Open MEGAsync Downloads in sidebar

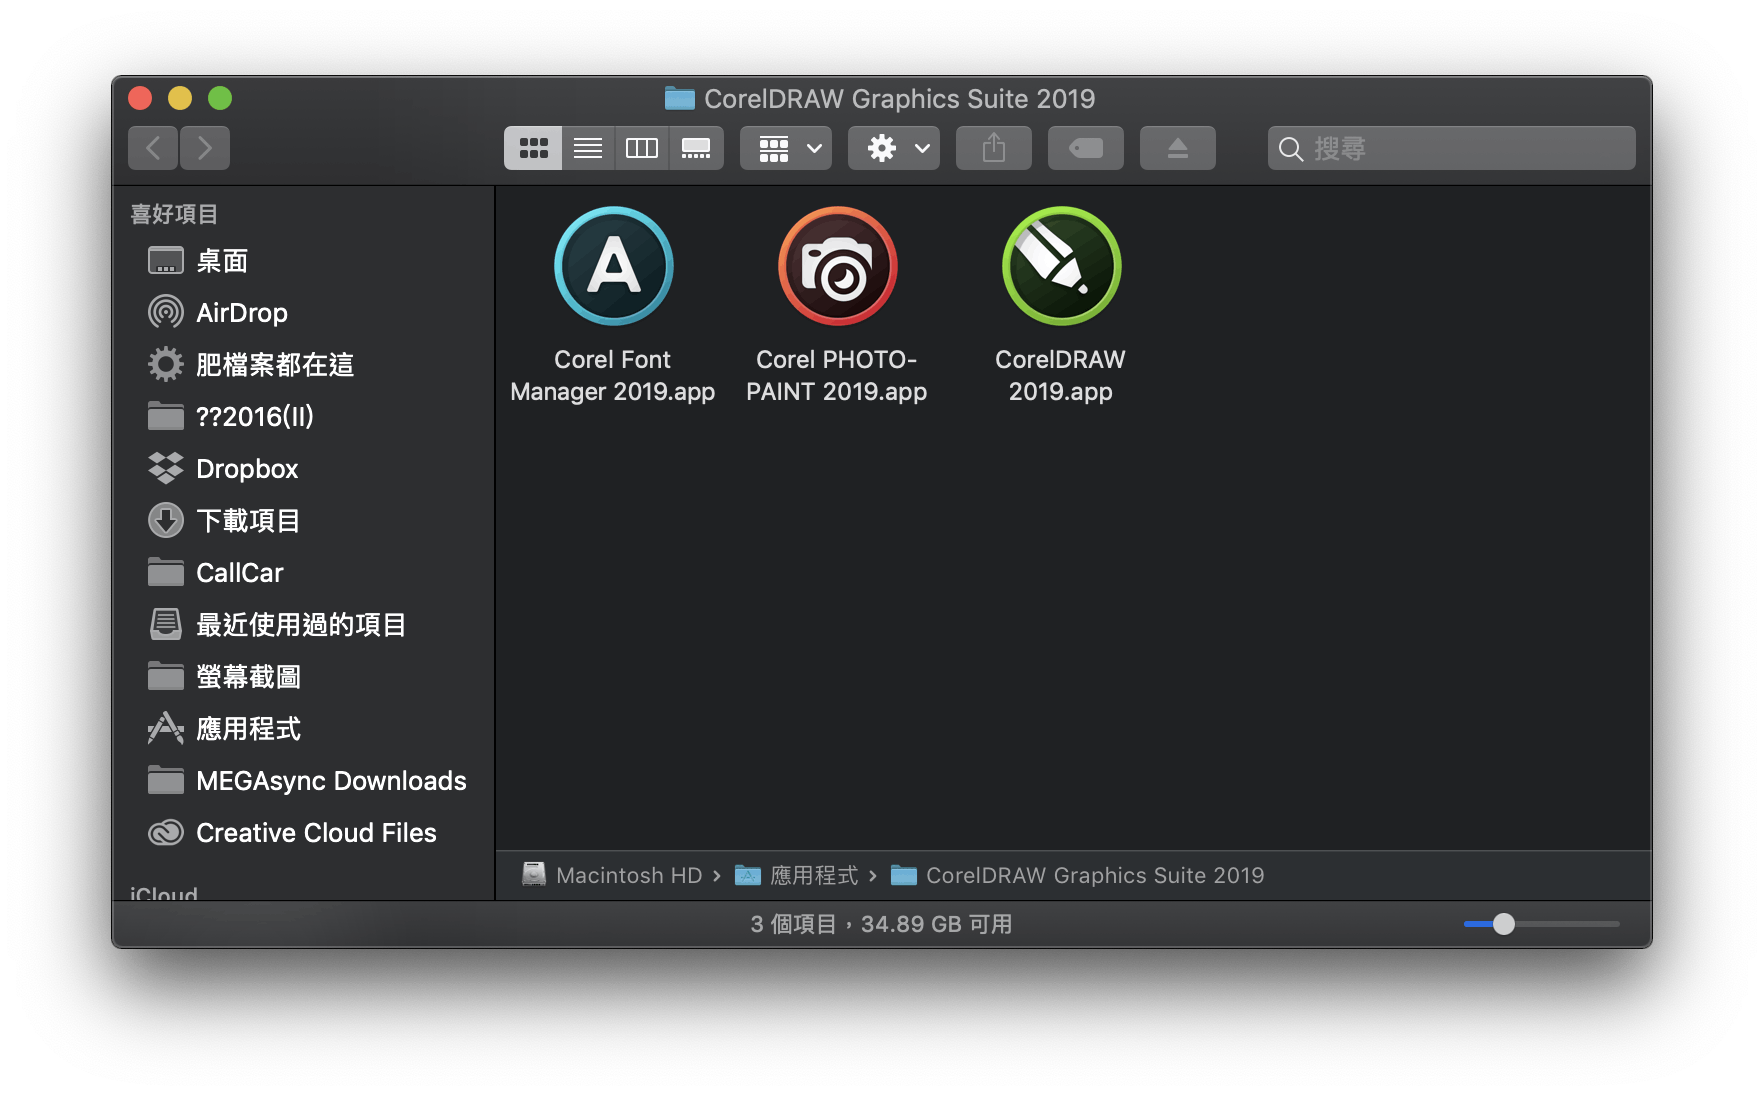click(304, 781)
